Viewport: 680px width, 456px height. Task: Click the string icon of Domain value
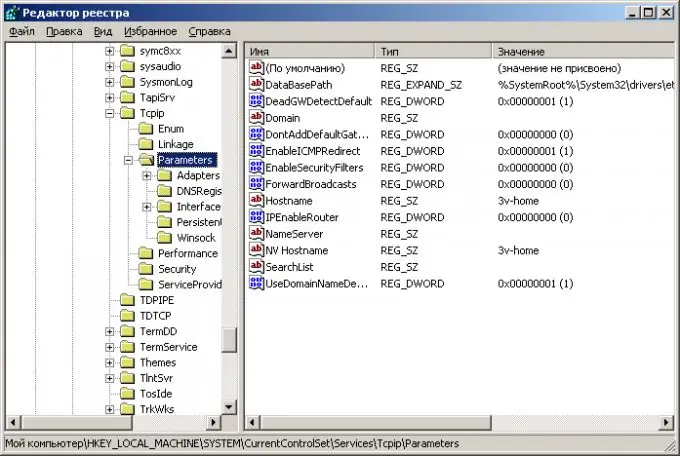click(256, 117)
